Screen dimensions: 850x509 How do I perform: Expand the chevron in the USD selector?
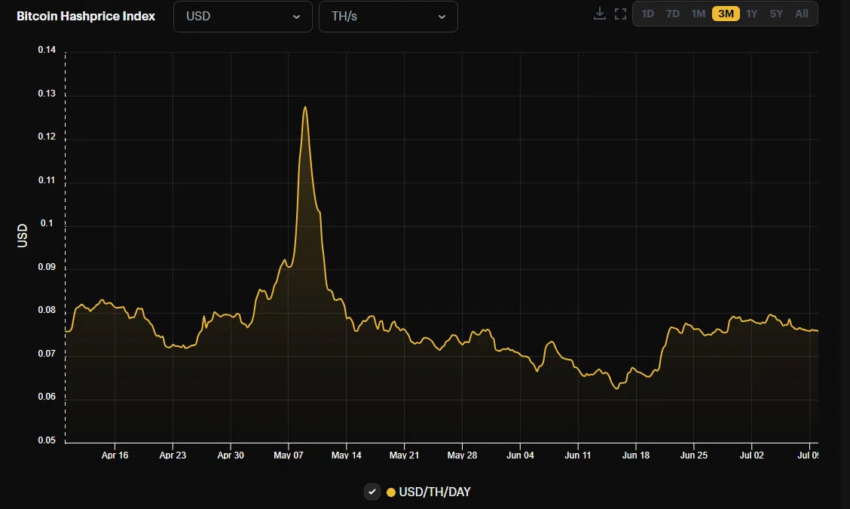tap(296, 17)
